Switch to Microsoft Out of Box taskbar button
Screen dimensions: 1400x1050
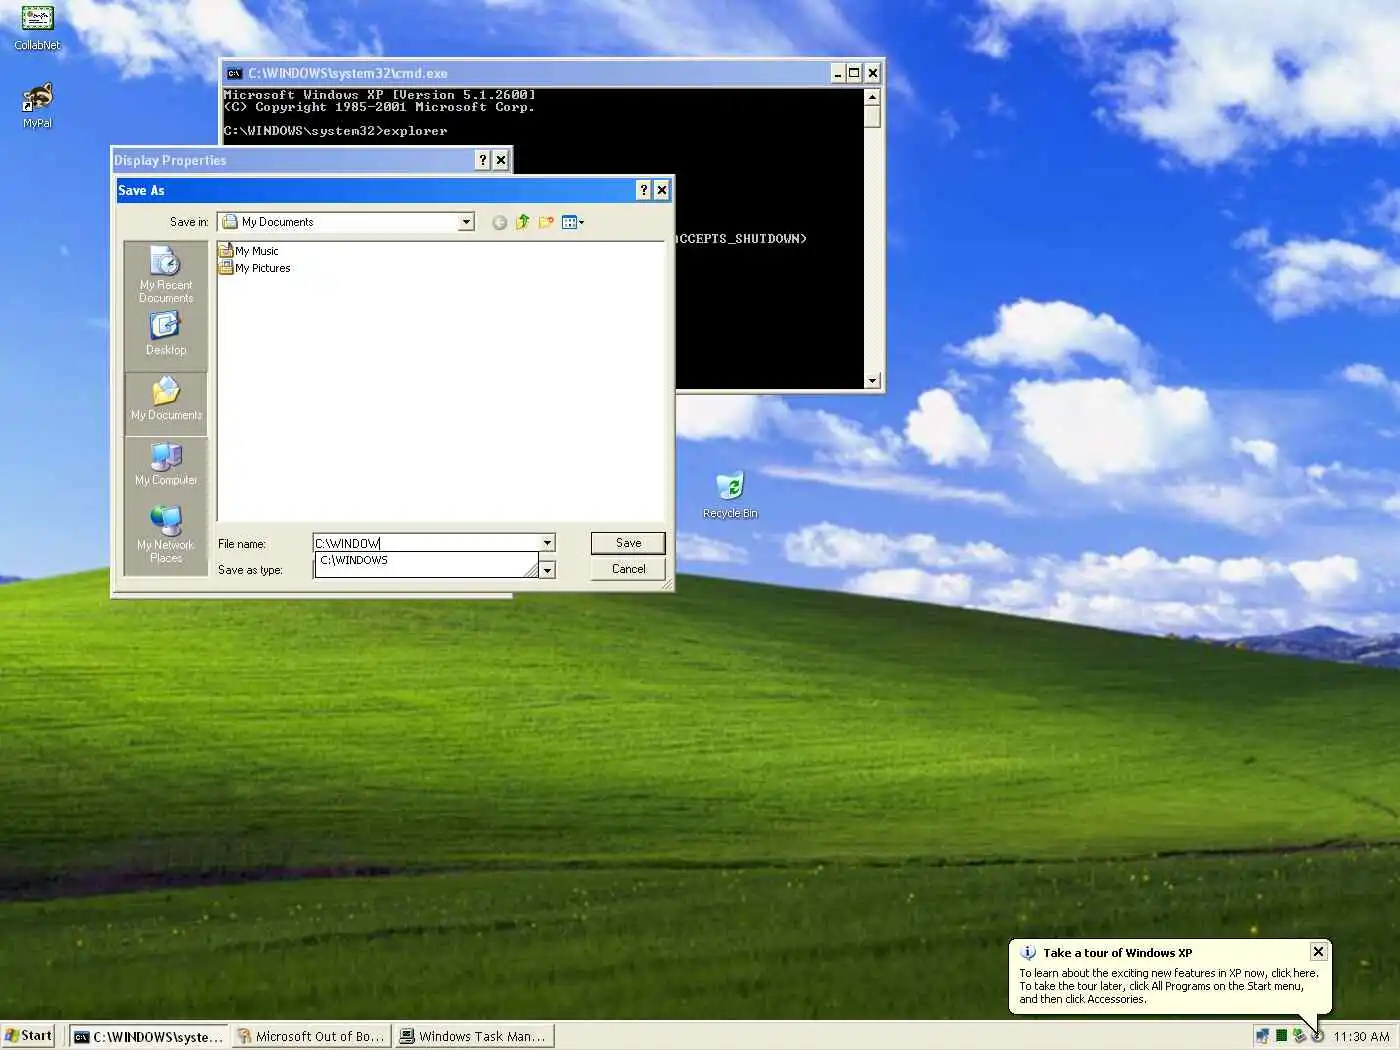point(311,1036)
